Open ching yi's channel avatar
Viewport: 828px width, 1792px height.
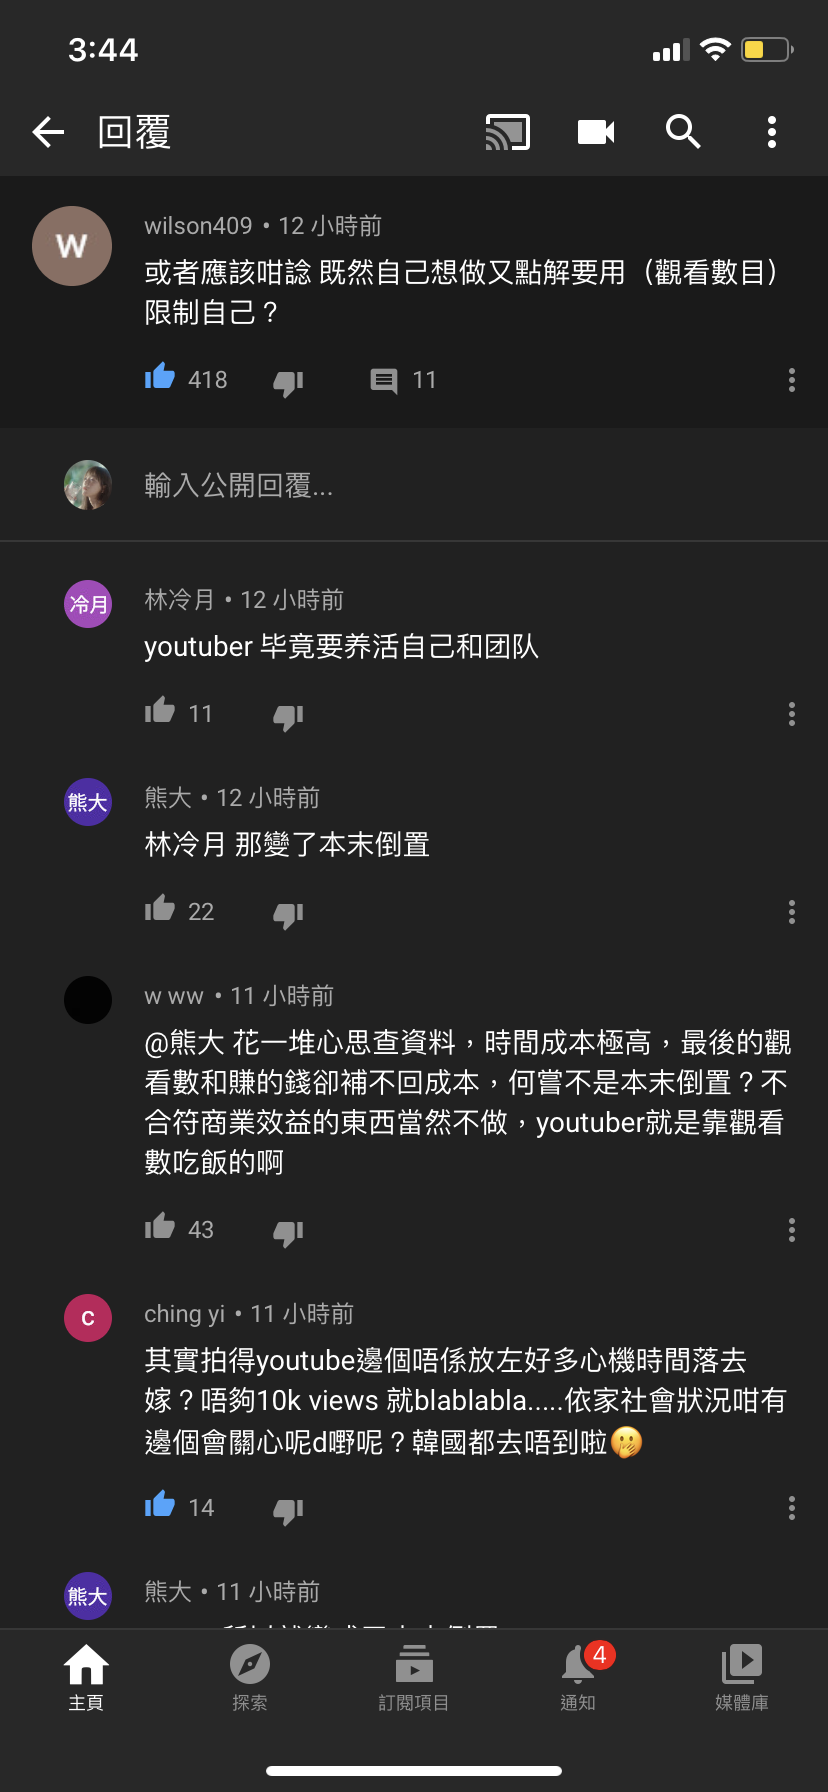[x=88, y=1318]
